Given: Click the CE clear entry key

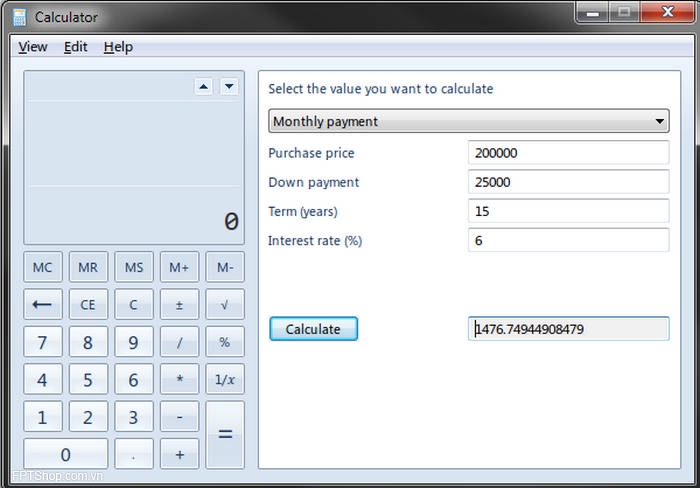Looking at the screenshot, I should (88, 304).
